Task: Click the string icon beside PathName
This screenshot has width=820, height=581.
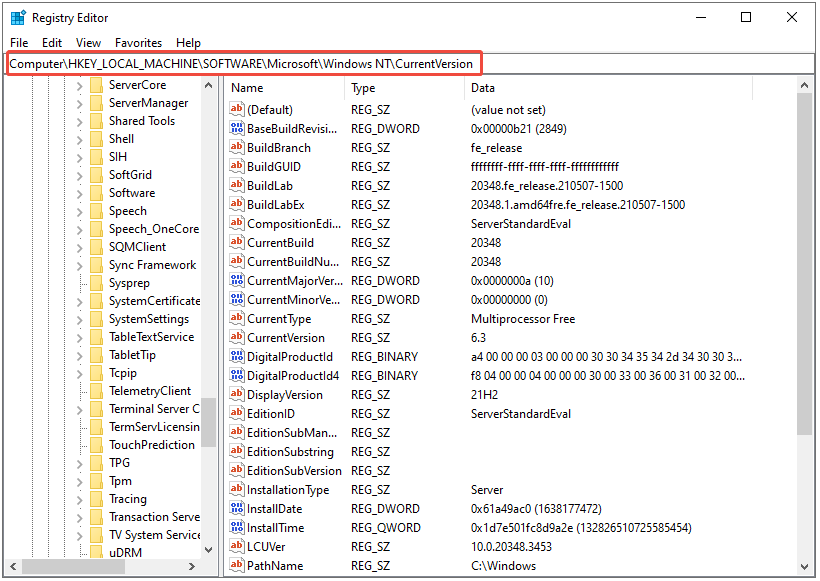Action: pos(237,566)
